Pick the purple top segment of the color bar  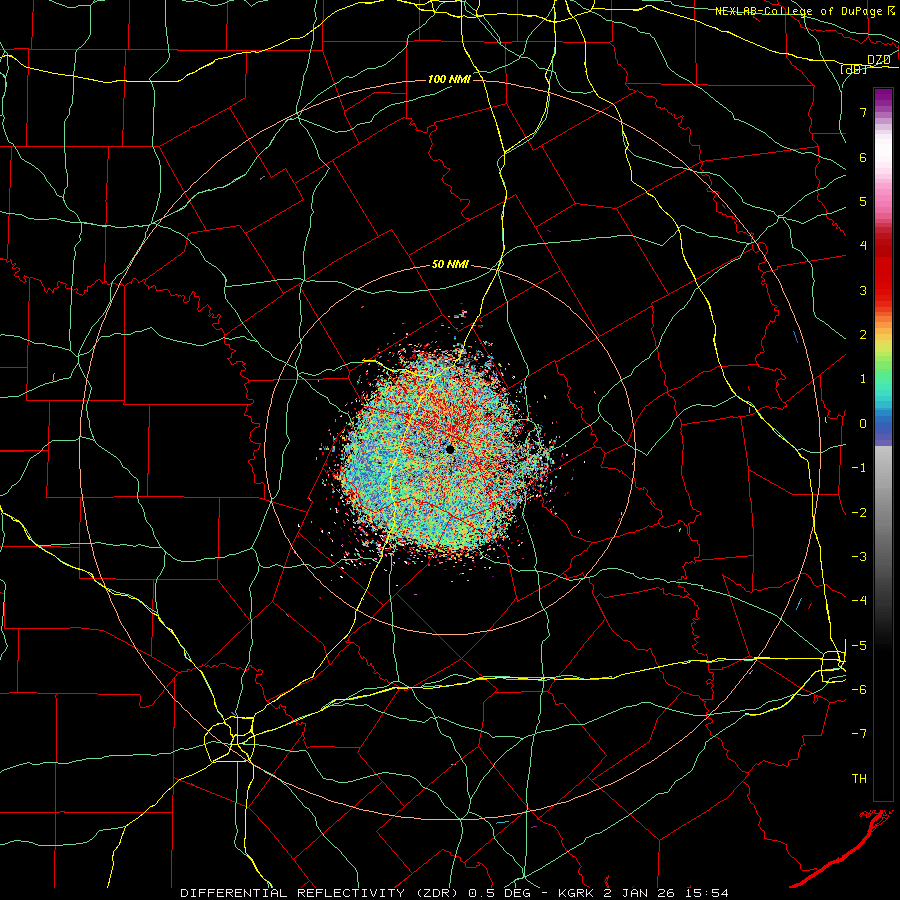[883, 99]
